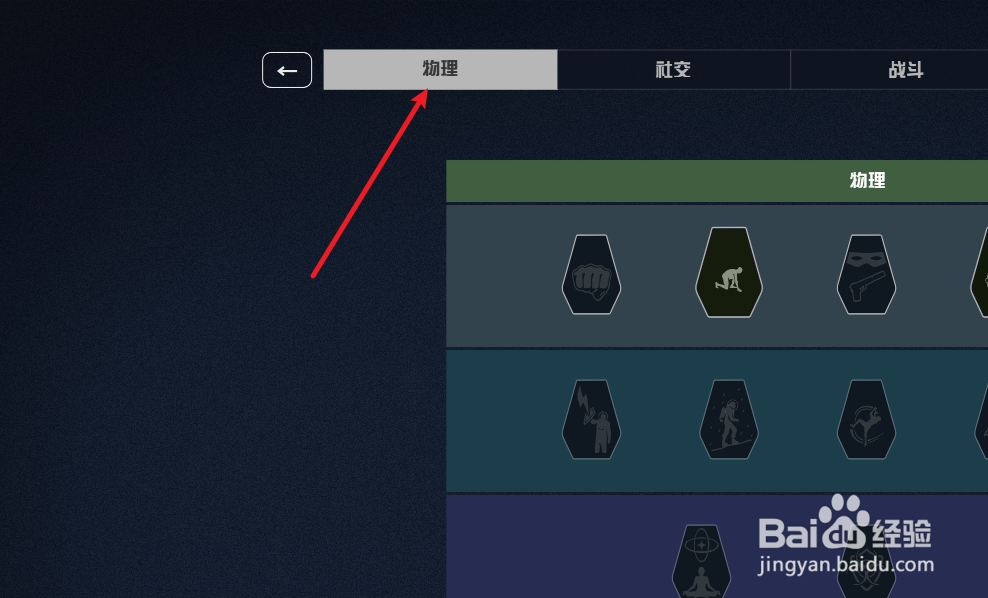The height and width of the screenshot is (598, 988).
Task: Click the jingyan.baidu.com watermark text
Action: click(846, 565)
